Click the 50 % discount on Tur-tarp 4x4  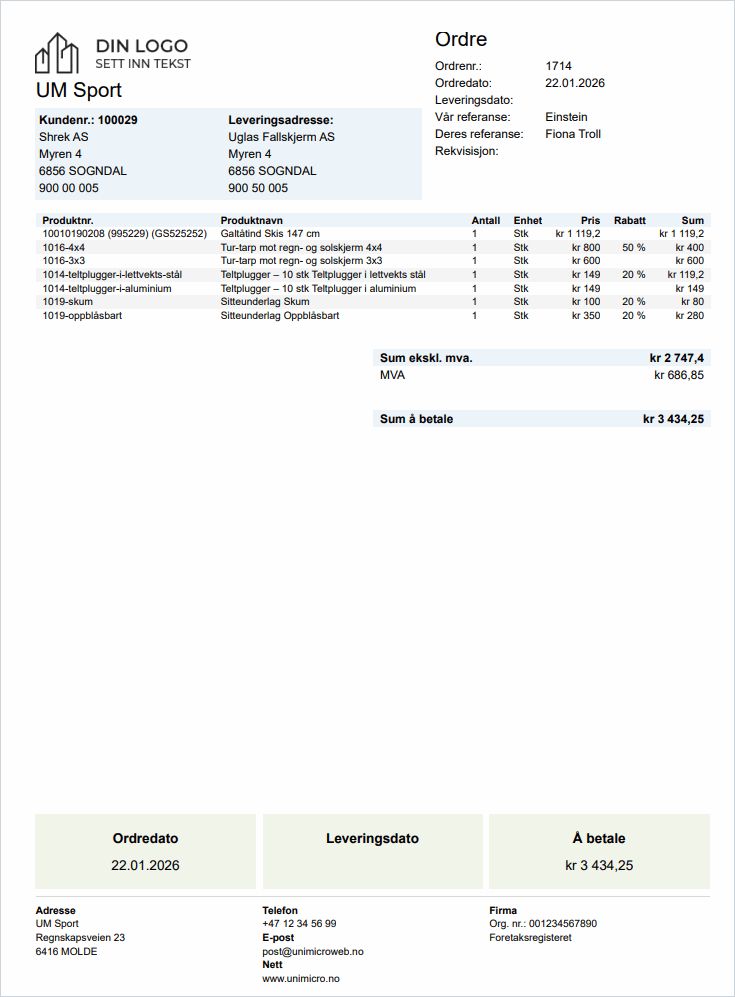tap(633, 247)
